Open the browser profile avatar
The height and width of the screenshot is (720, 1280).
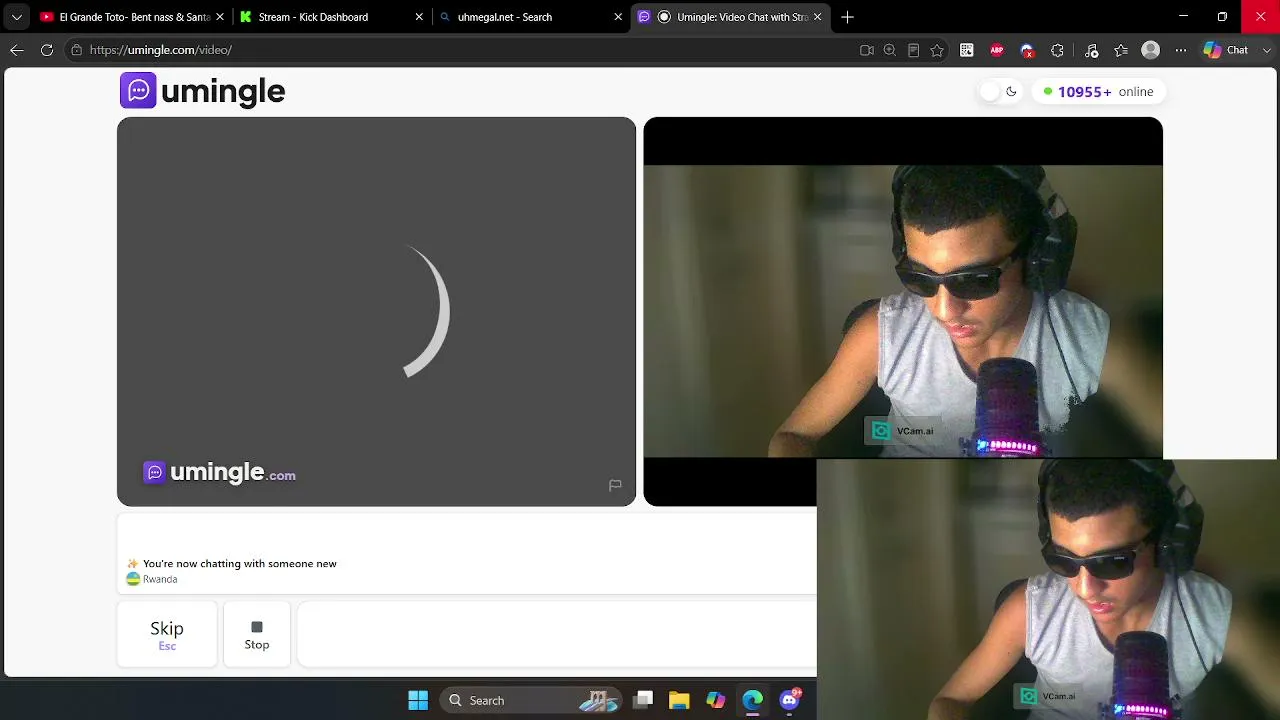pyautogui.click(x=1151, y=50)
